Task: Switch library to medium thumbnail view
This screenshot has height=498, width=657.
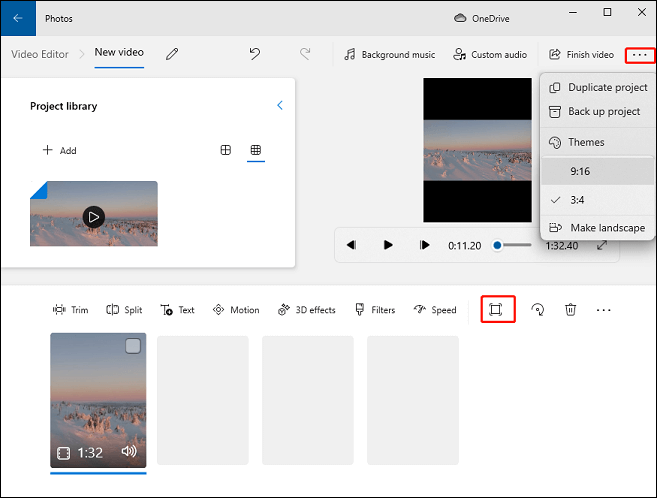Action: tap(225, 150)
